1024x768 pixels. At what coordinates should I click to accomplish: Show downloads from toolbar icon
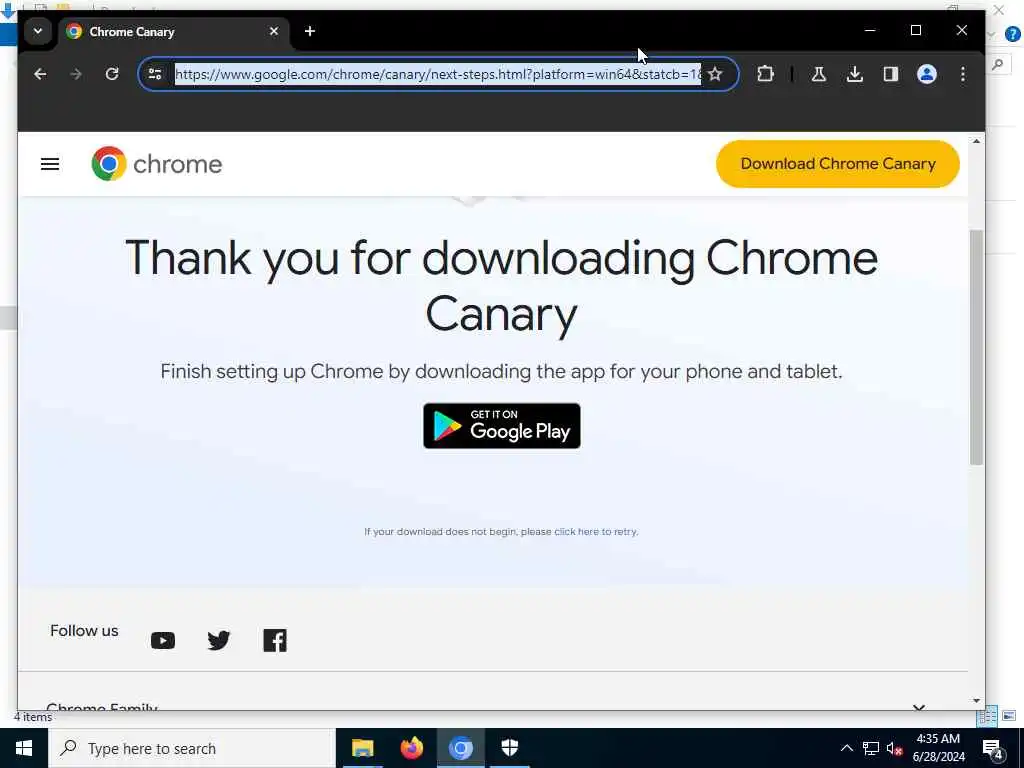(x=854, y=74)
